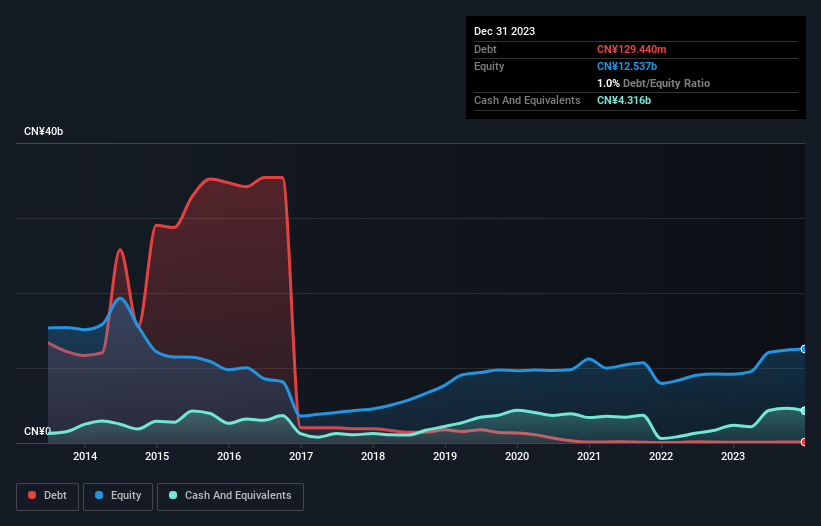Click the 1.0% Debt/Equity Ratio text
The width and height of the screenshot is (821, 526).
click(653, 83)
